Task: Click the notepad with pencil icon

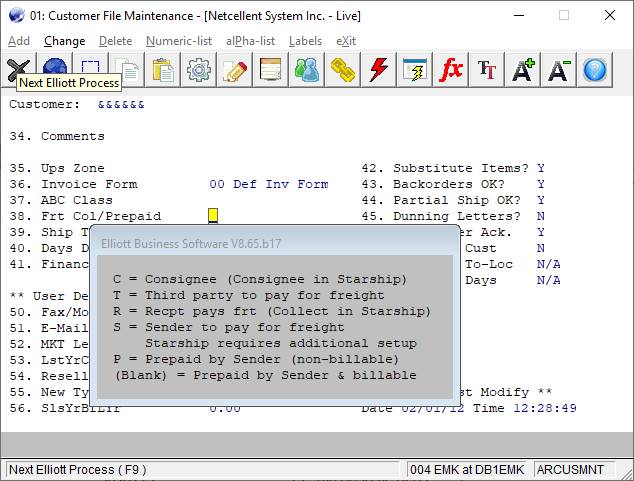Action: pos(234,70)
